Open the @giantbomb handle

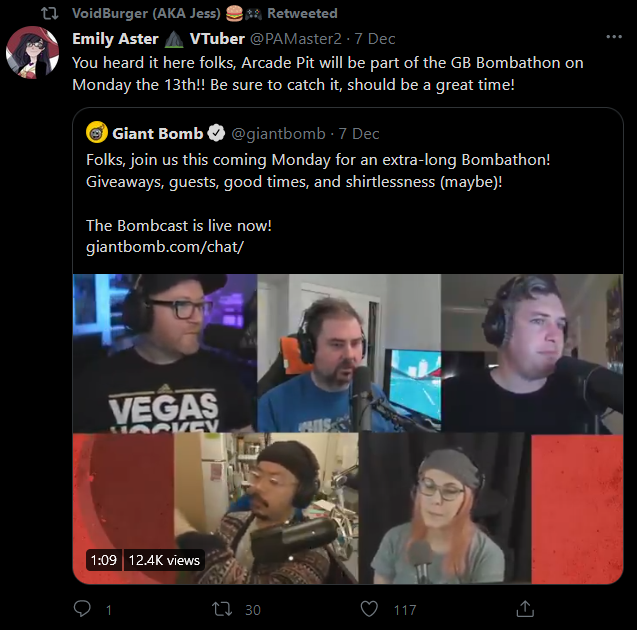pos(278,133)
